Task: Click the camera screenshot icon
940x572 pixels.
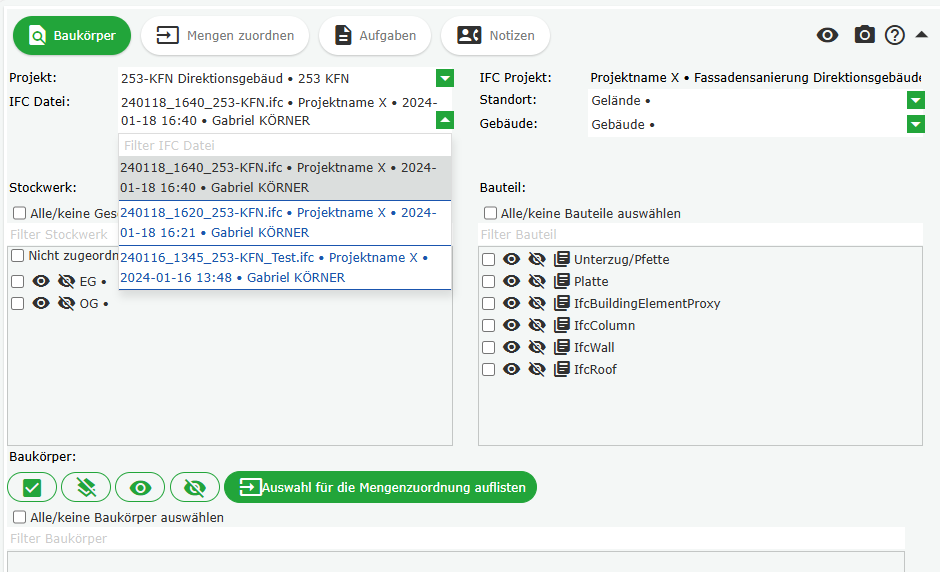Action: 864,35
